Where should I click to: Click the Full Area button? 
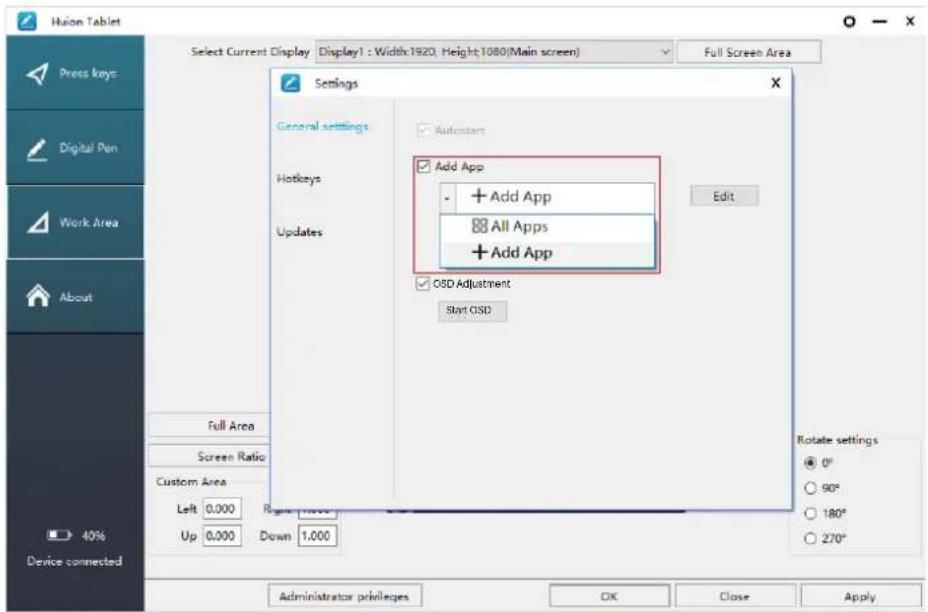pos(209,426)
